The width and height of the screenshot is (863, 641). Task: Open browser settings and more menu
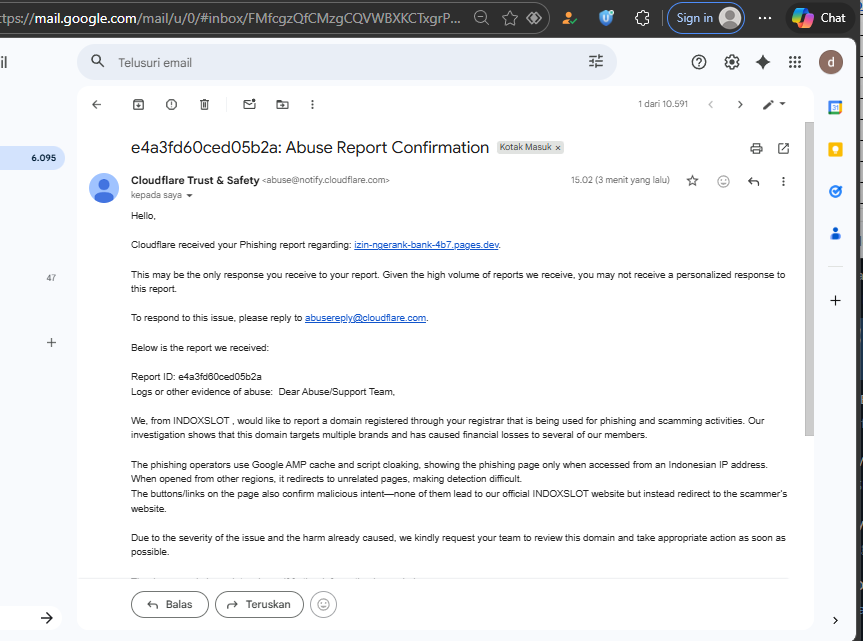[764, 18]
